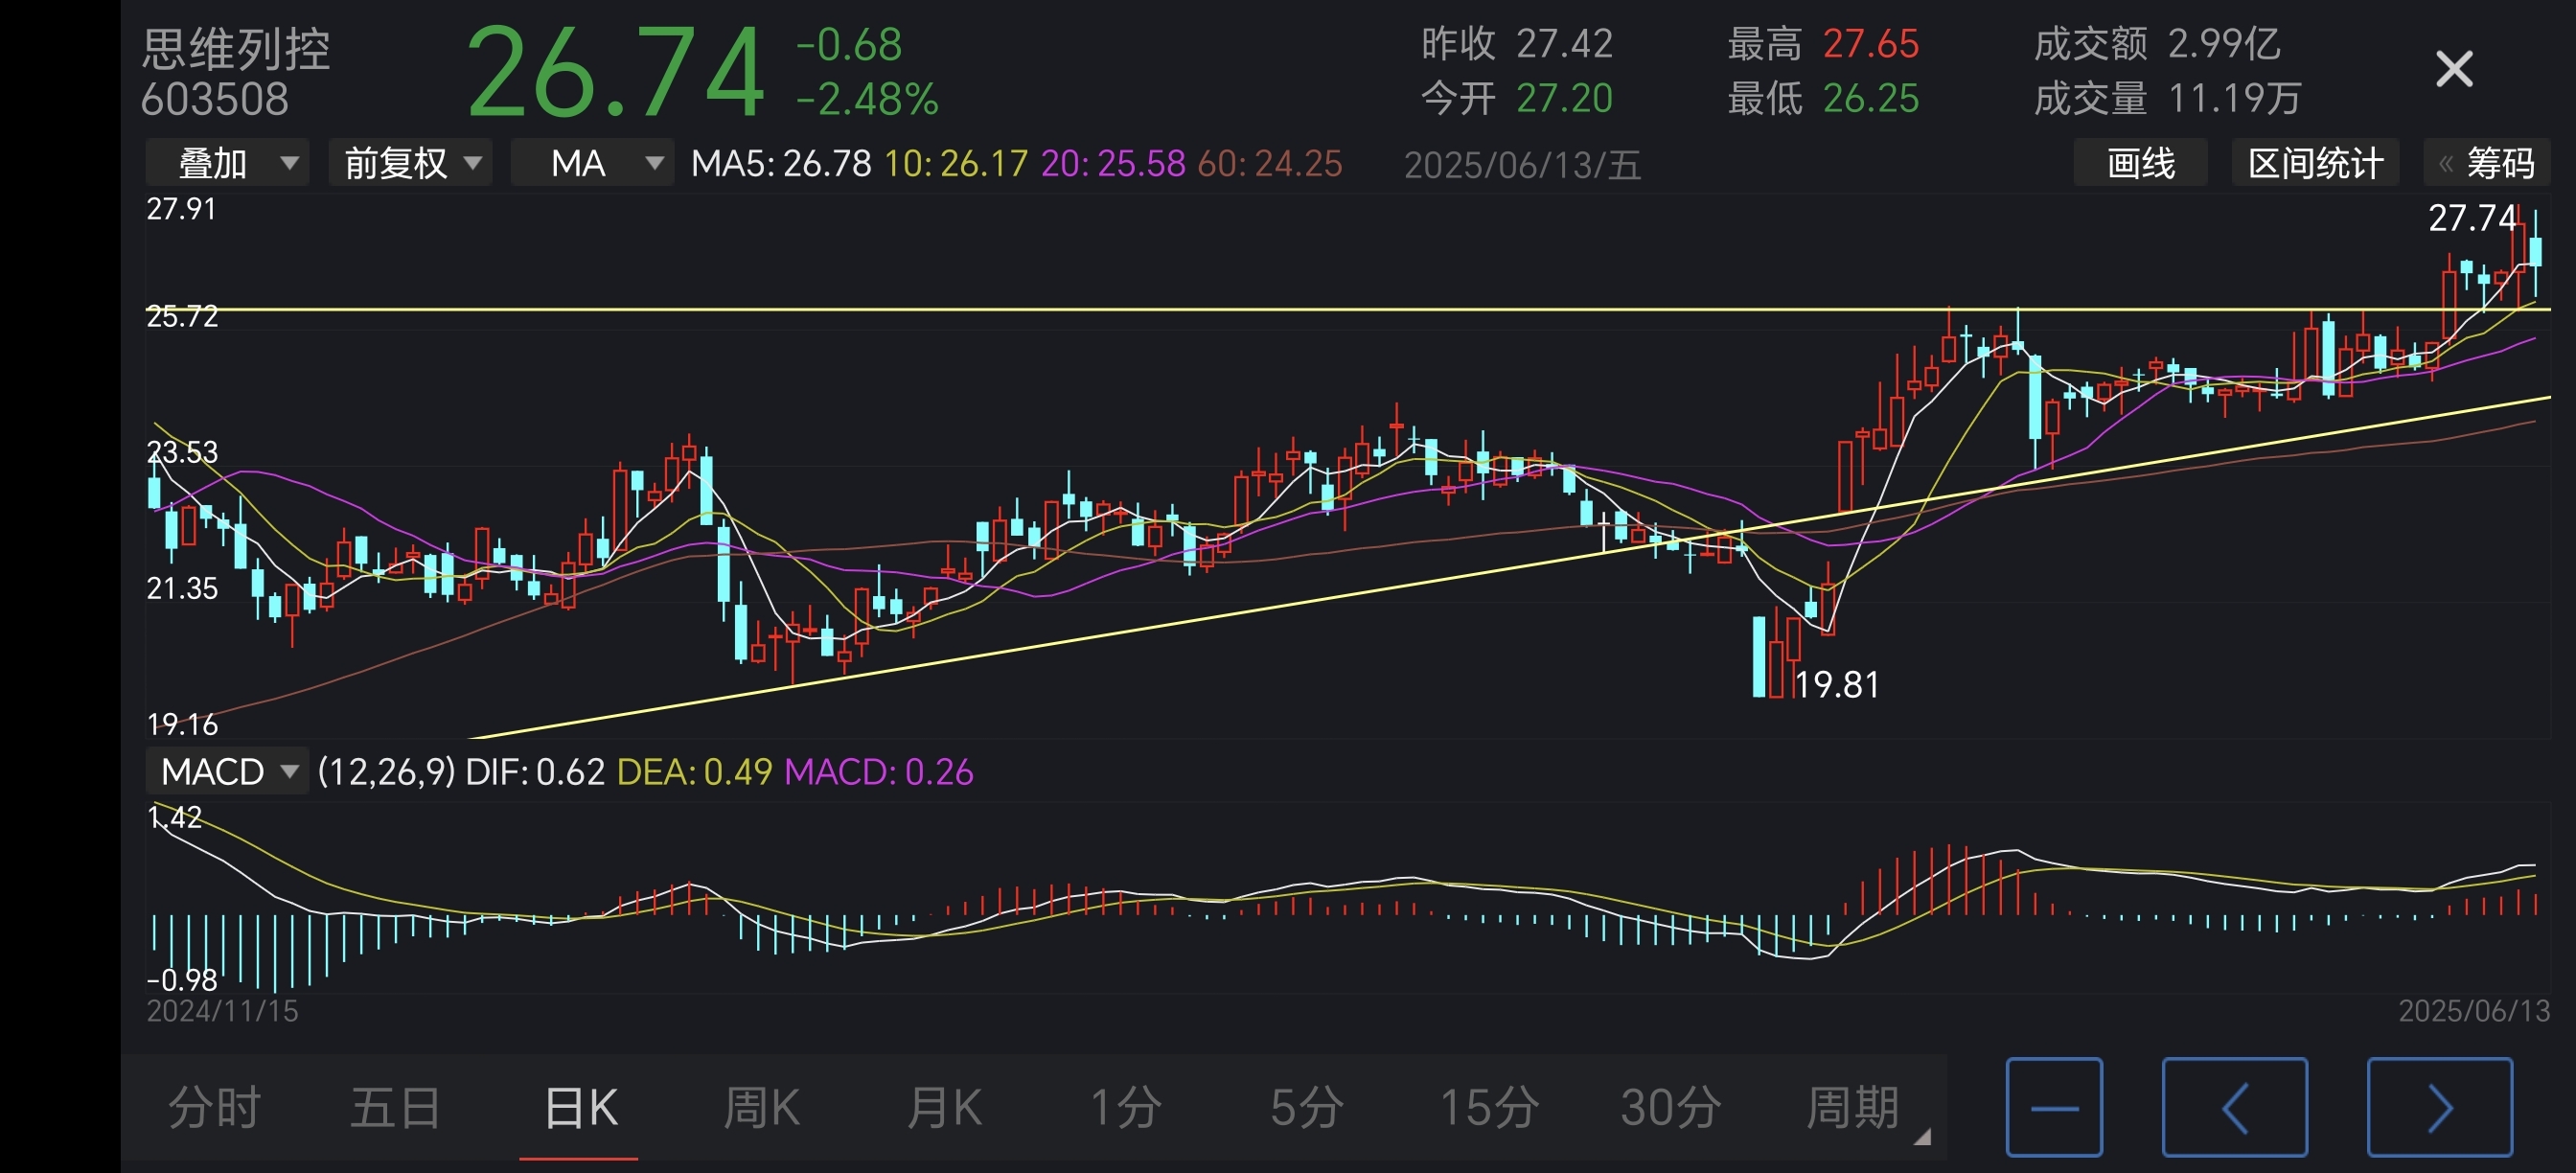Viewport: 2576px width, 1173px height.
Task: Click the 27.91 axis label
Action: pos(181,209)
